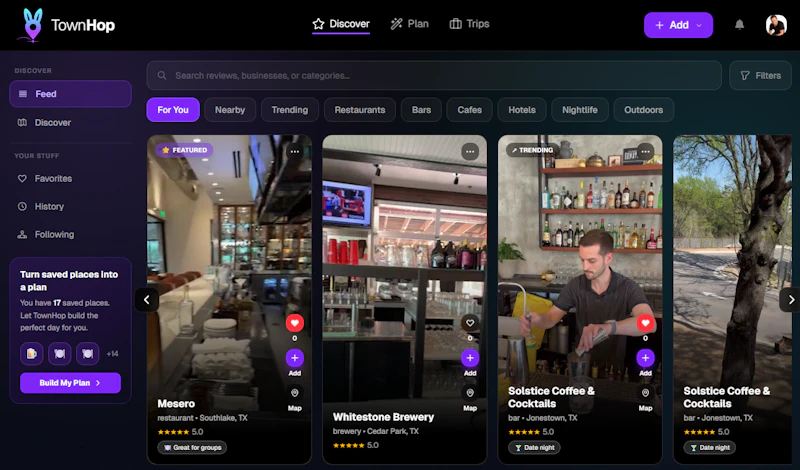
Task: Click the Great for groups tag
Action: click(x=192, y=448)
